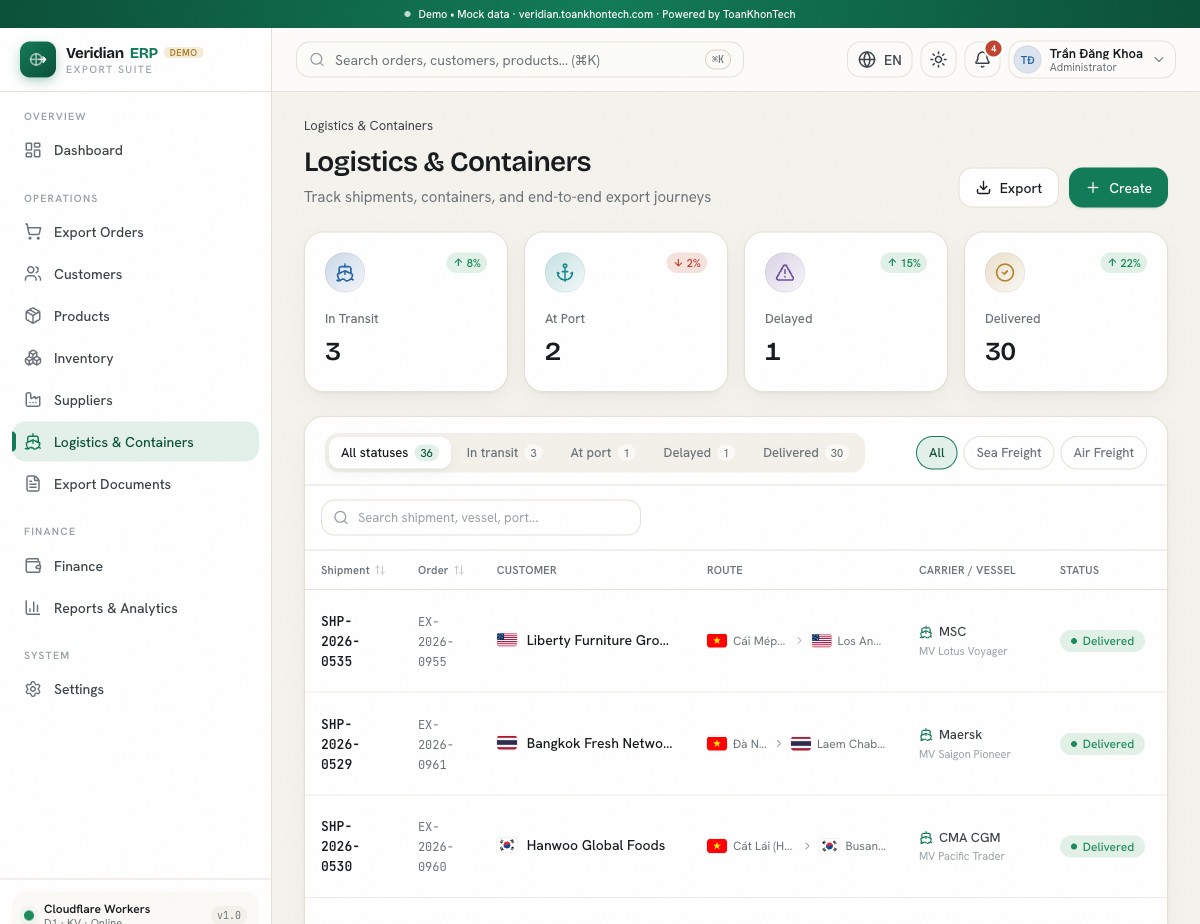
Task: Click the Veridian ERP logo icon
Action: click(x=38, y=59)
